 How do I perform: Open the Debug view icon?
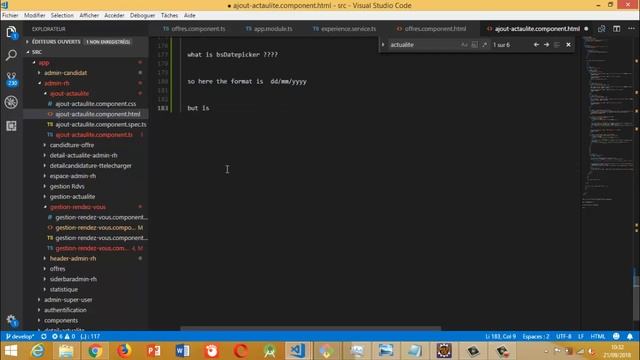[11, 102]
